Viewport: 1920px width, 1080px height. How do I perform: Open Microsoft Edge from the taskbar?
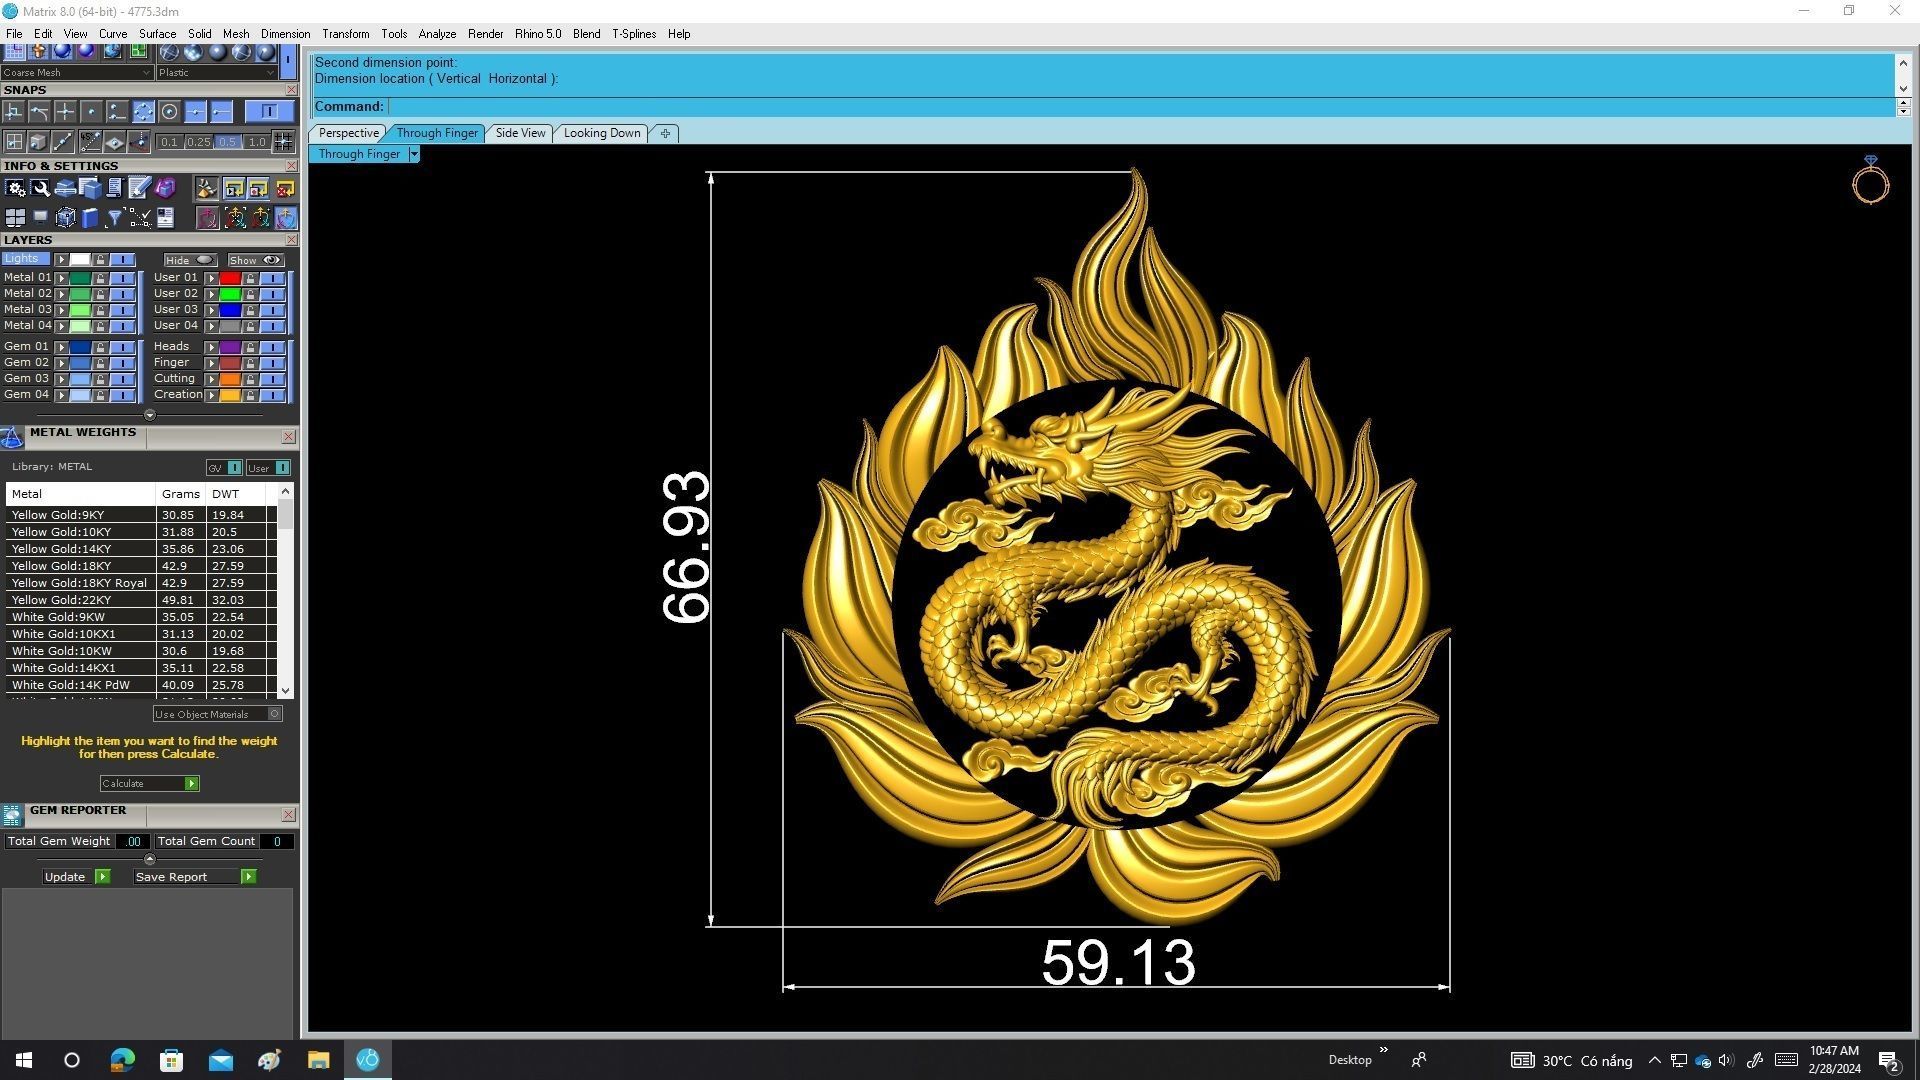tap(122, 1059)
